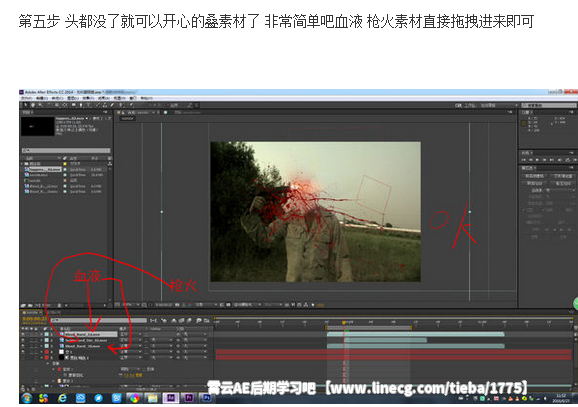Enable Frame Blending switch in timeline header
Screen dimensions: 578x407
tap(181, 321)
